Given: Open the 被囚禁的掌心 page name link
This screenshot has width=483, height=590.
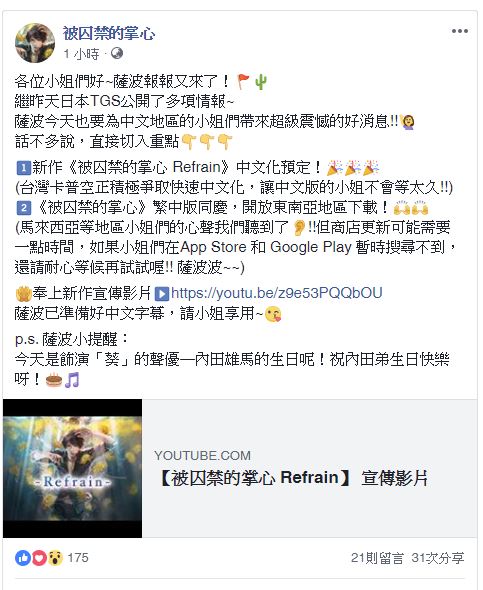Looking at the screenshot, I should 109,34.
